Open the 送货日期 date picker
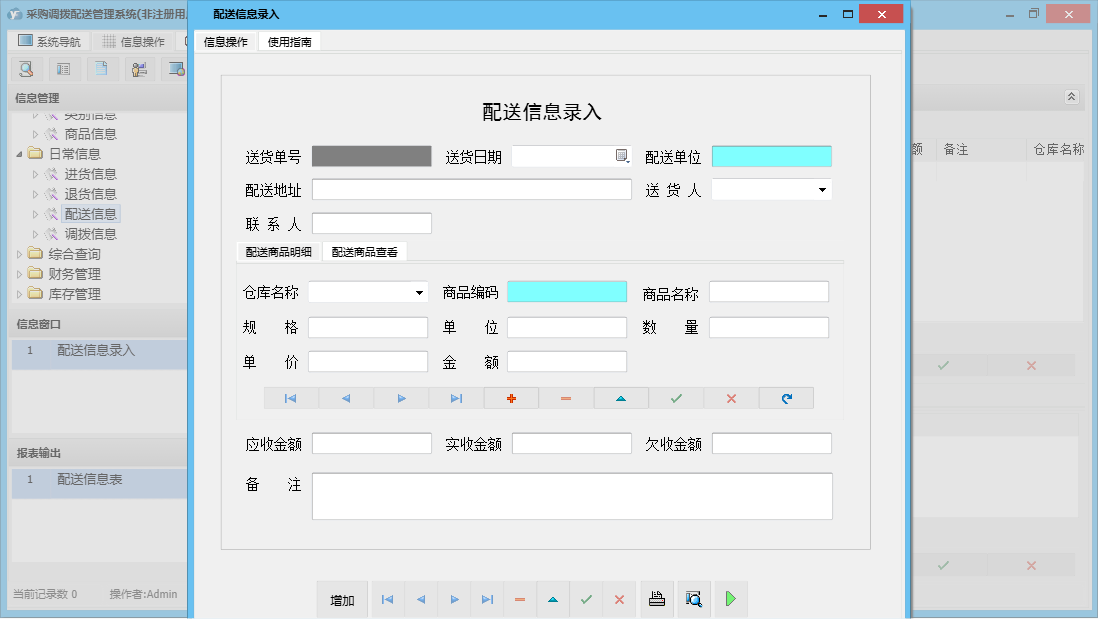This screenshot has height=630, width=1098. (621, 156)
